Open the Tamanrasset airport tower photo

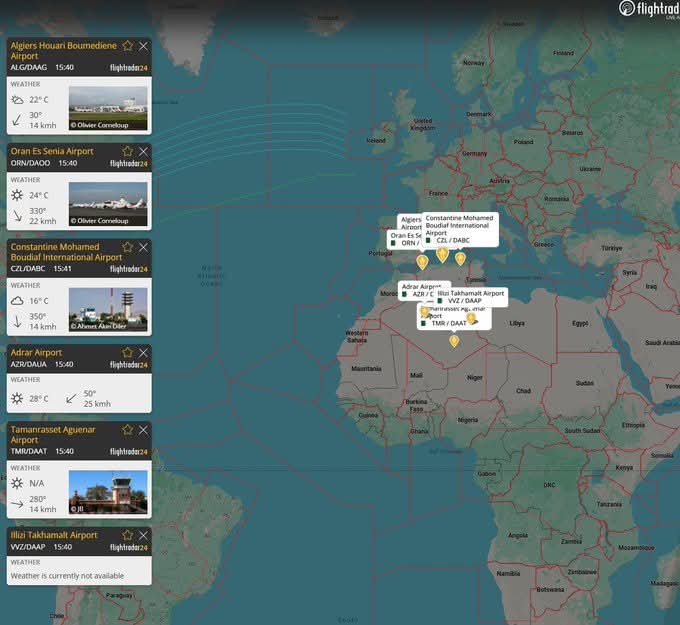pyautogui.click(x=108, y=492)
